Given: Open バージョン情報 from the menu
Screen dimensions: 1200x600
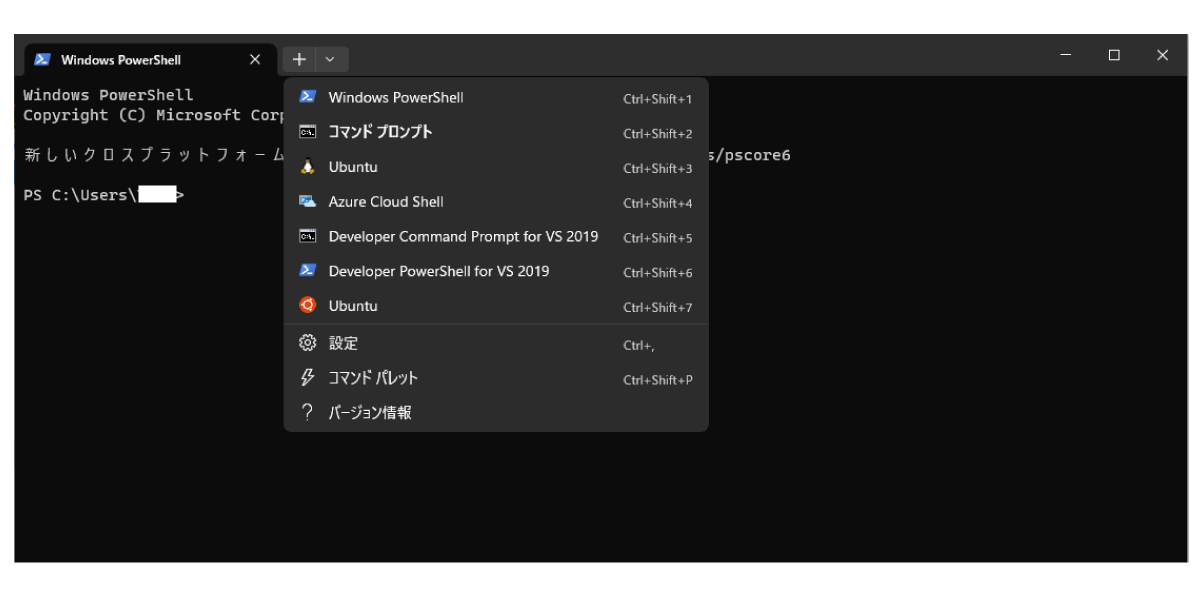Looking at the screenshot, I should click(496, 412).
